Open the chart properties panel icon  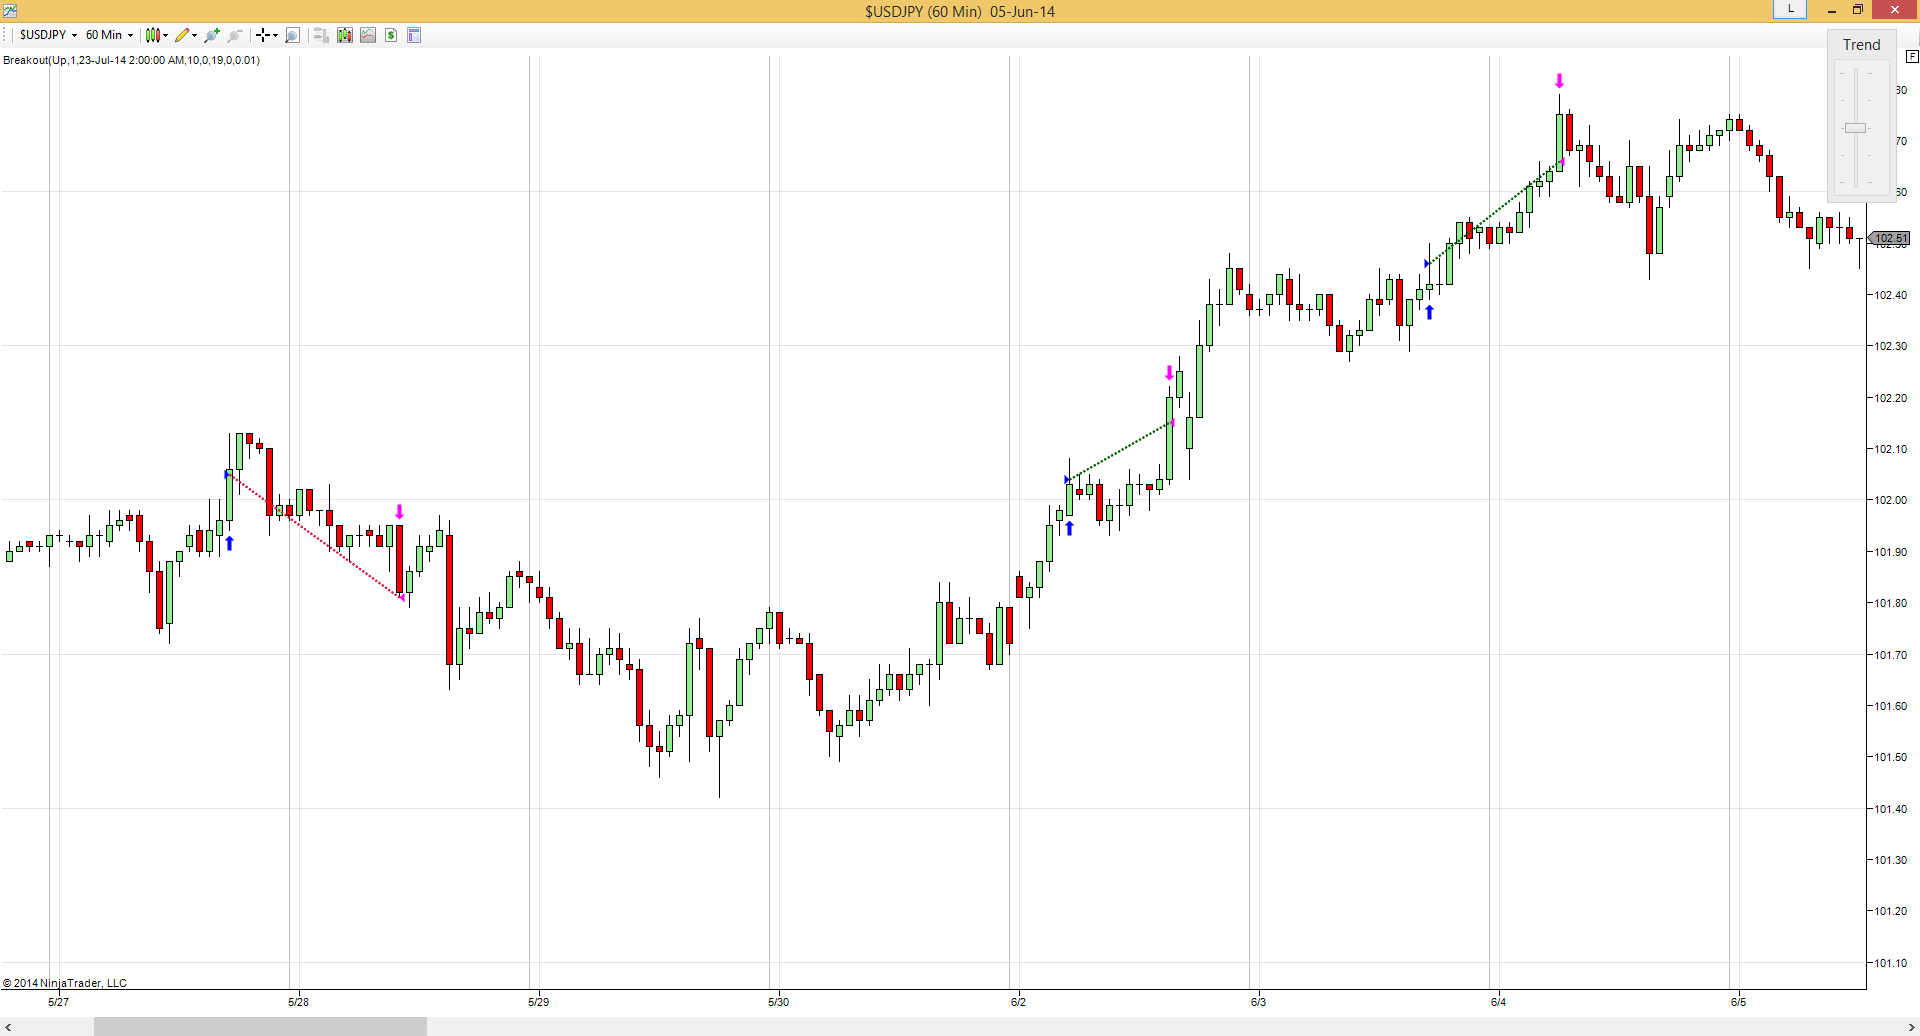[x=414, y=35]
